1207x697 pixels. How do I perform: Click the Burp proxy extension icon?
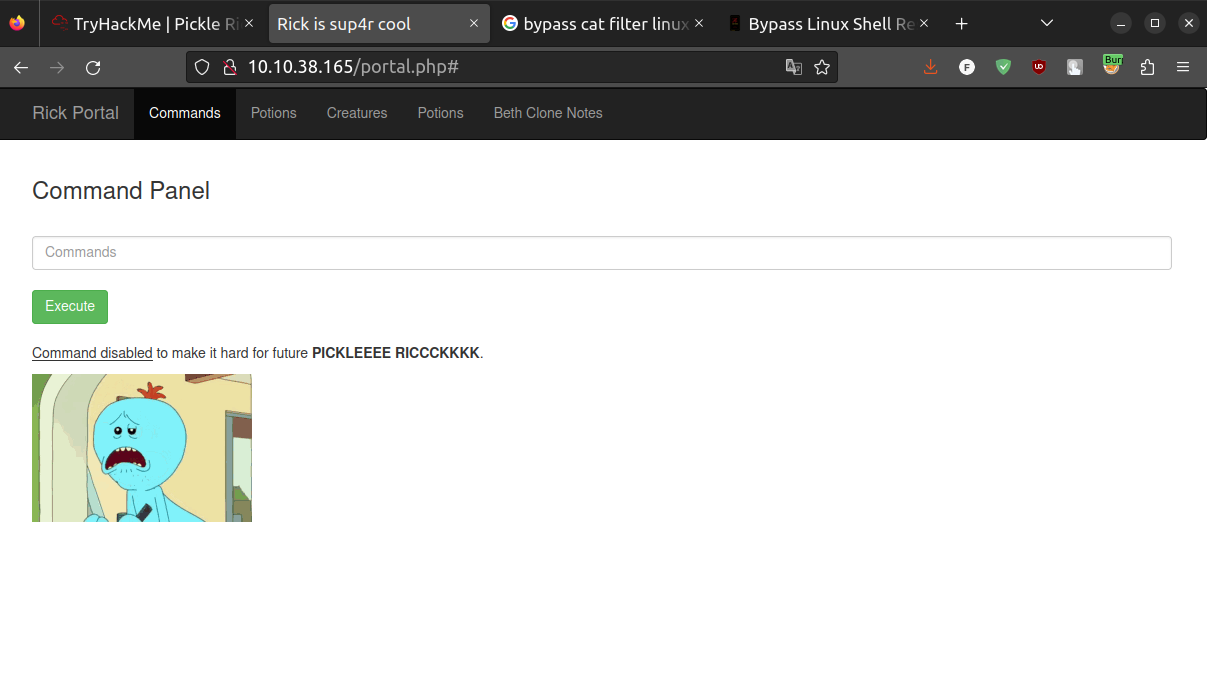point(1112,65)
